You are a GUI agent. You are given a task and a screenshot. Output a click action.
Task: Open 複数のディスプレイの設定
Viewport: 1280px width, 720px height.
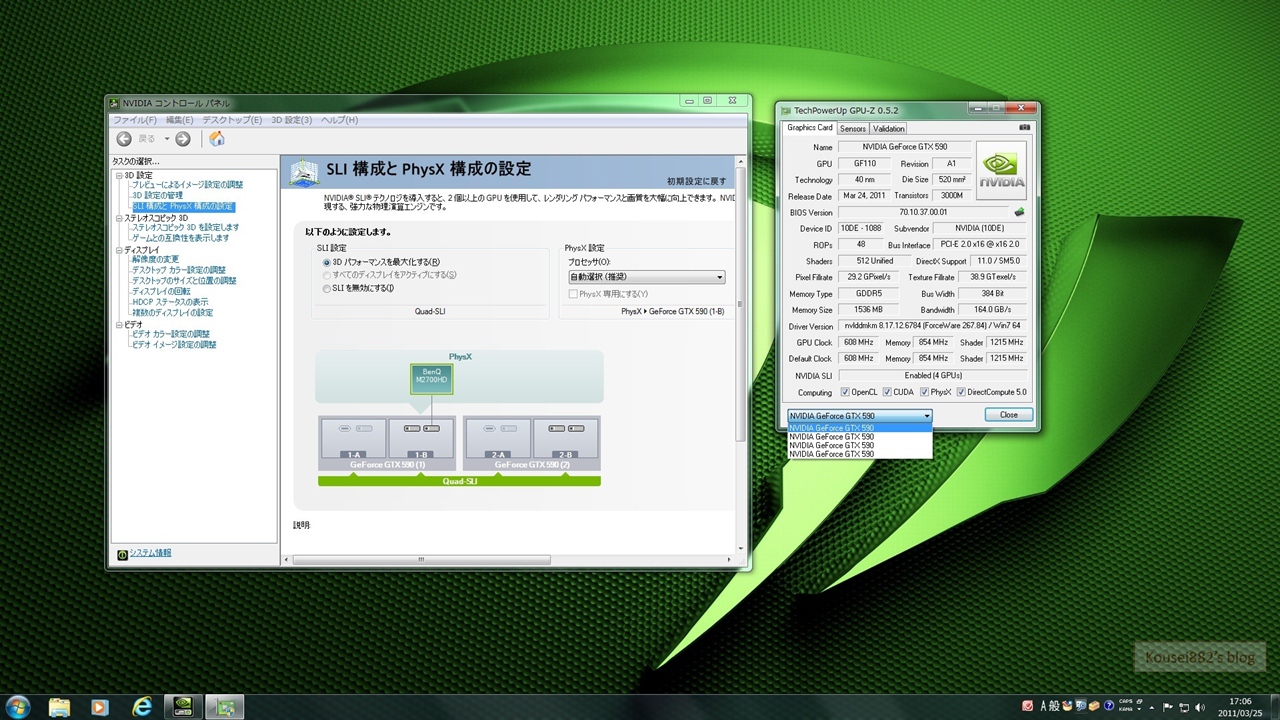tap(172, 313)
